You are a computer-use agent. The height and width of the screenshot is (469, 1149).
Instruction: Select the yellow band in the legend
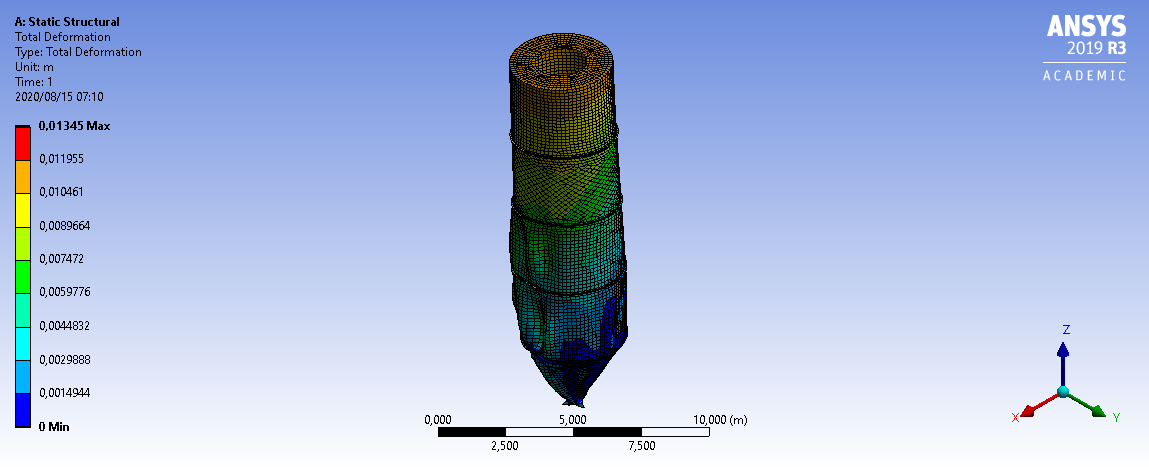pyautogui.click(x=23, y=209)
